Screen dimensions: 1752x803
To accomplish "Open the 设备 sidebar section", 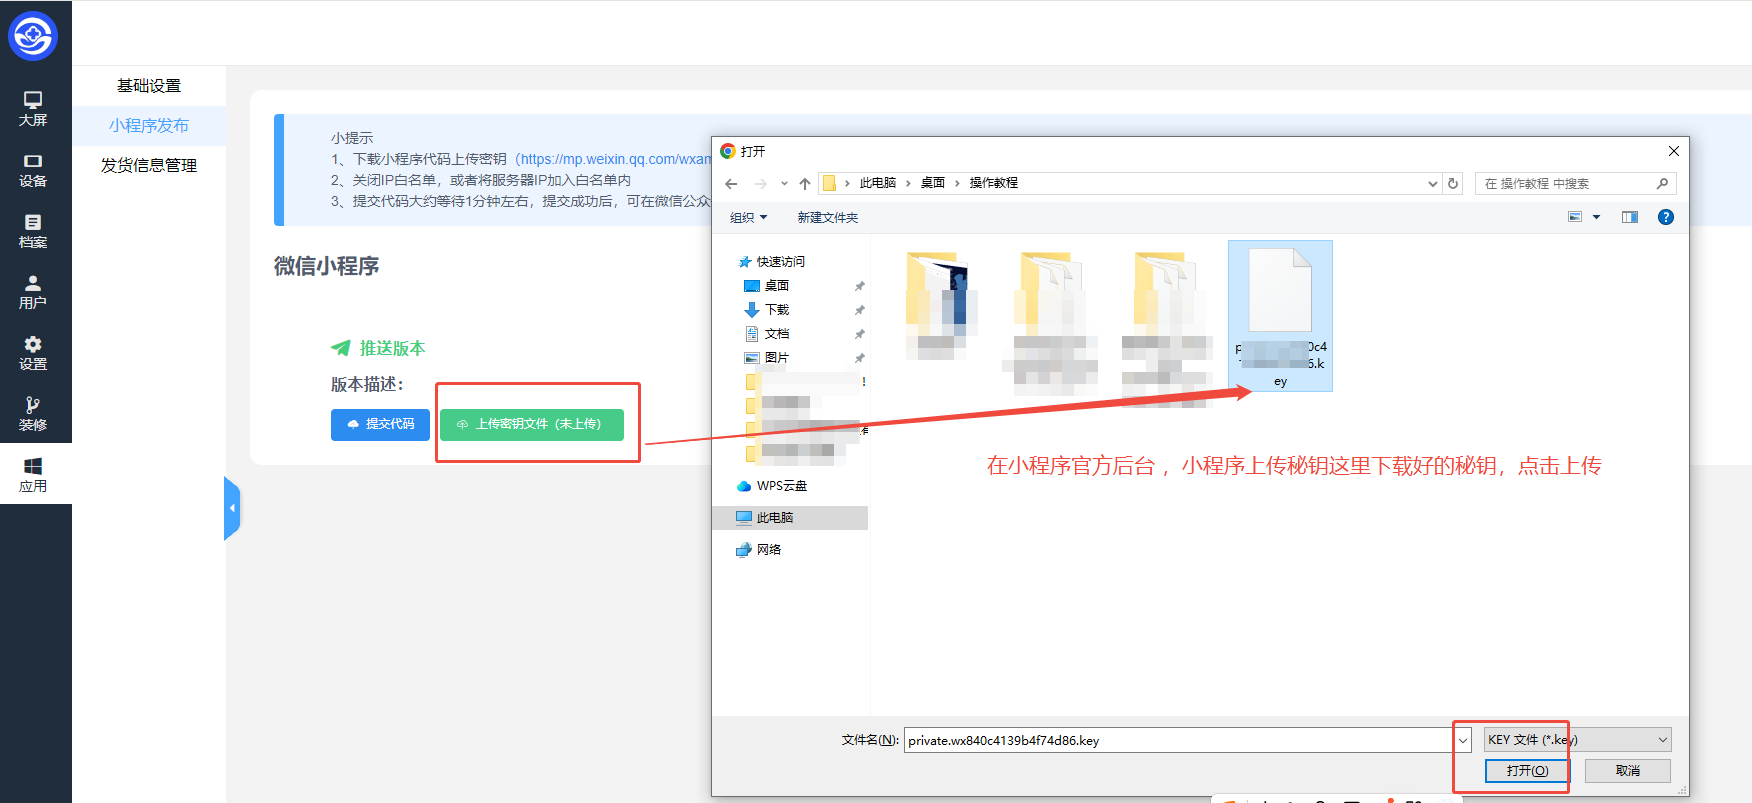I will pos(33,170).
